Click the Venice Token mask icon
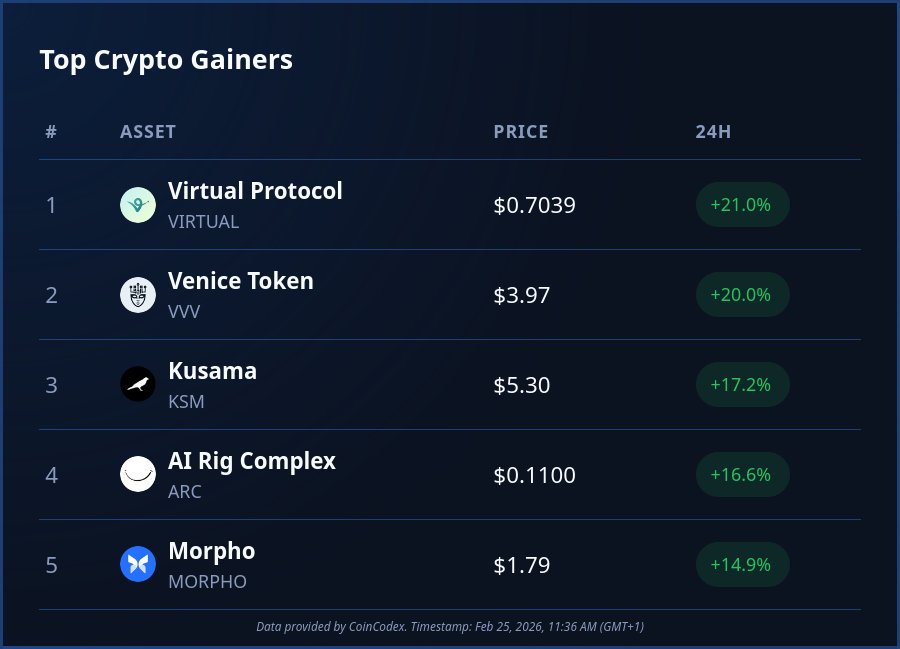 pos(138,295)
